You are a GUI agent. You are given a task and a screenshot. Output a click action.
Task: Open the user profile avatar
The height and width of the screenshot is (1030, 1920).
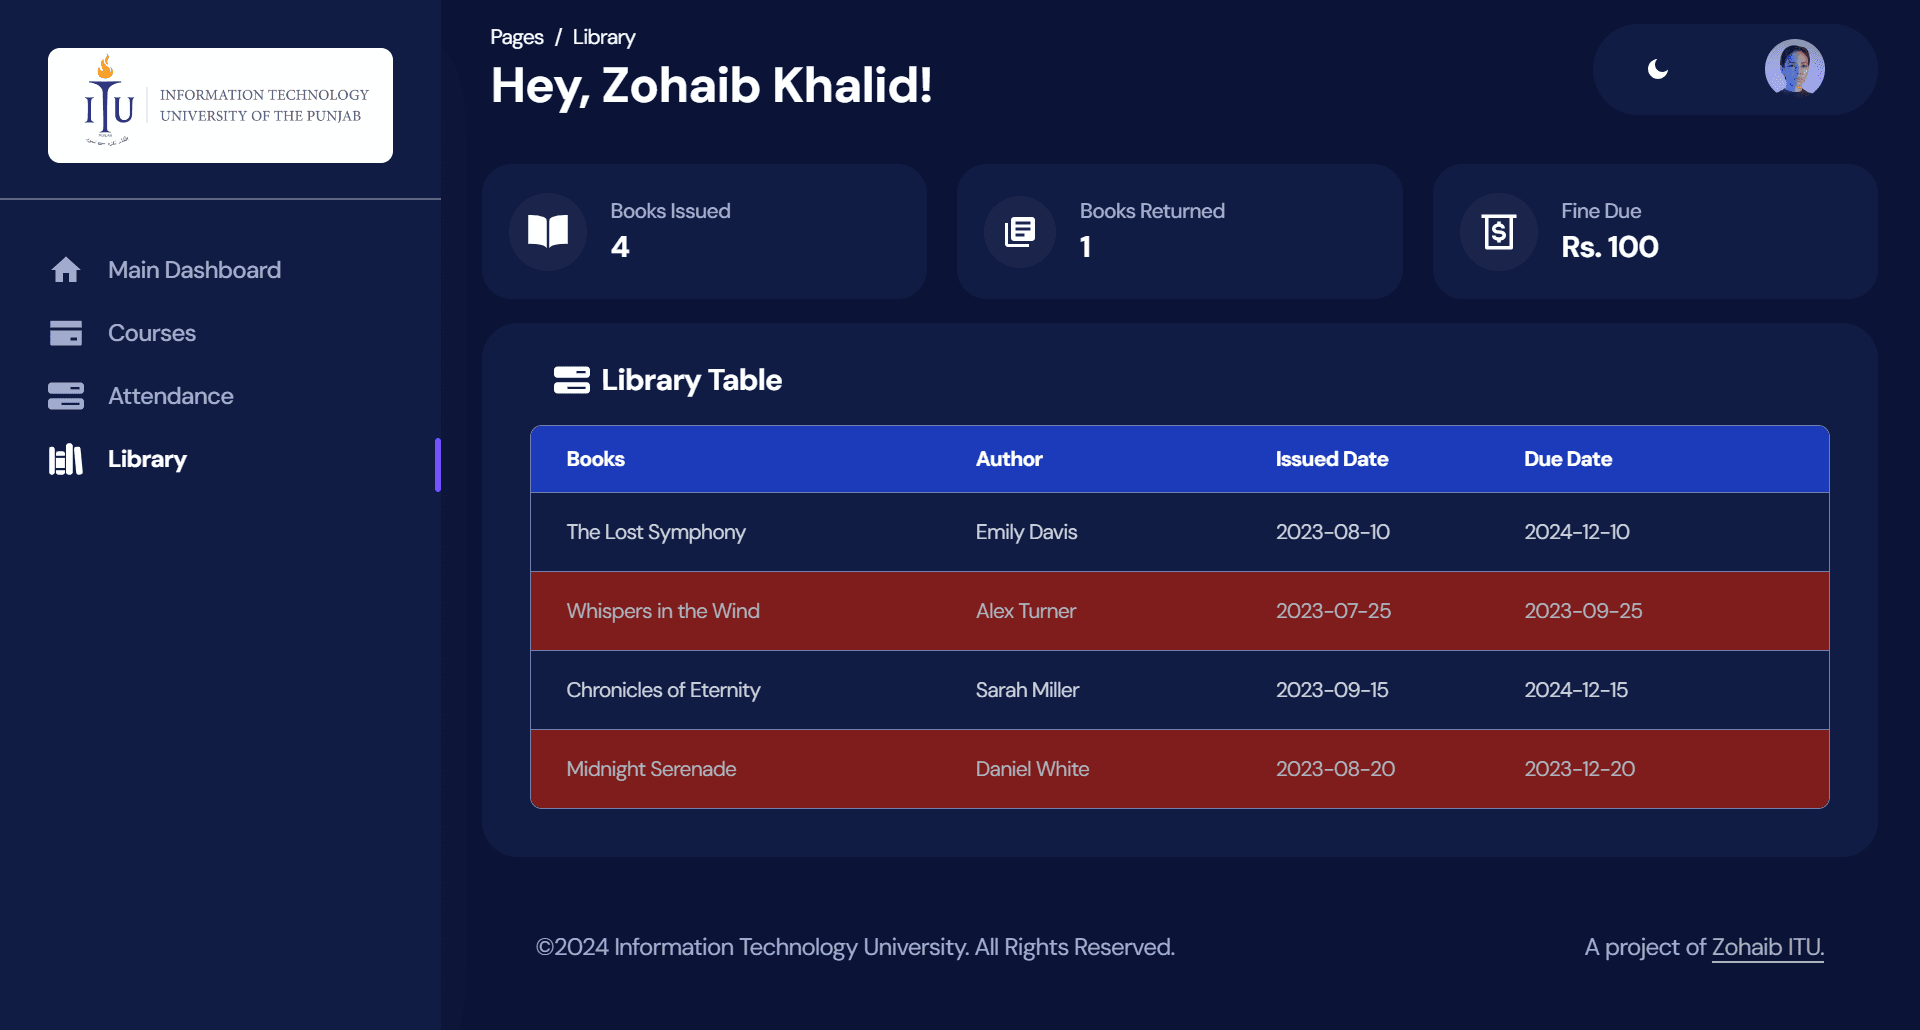coord(1795,69)
